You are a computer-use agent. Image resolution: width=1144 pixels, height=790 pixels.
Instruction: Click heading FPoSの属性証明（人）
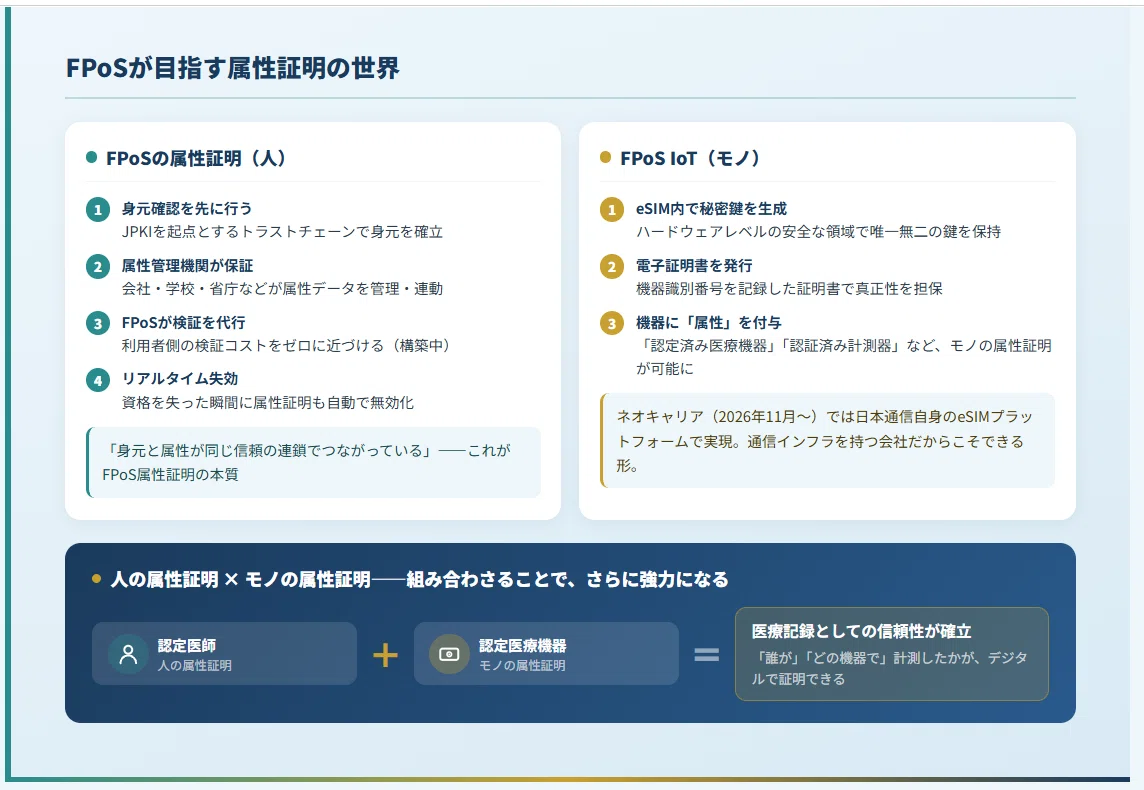[x=196, y=158]
